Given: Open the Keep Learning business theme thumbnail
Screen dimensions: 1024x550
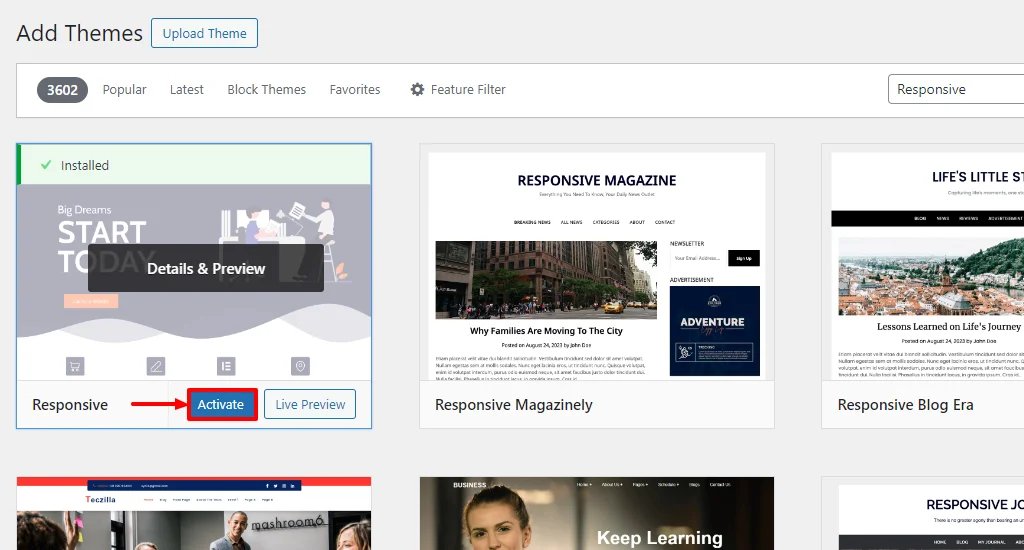Looking at the screenshot, I should pos(597,513).
